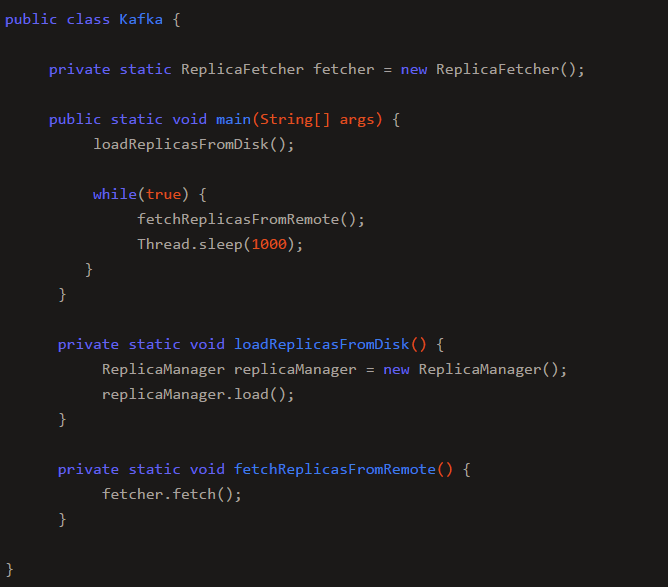Click the fetcher field variable name
Image resolution: width=668 pixels, height=587 pixels.
tap(344, 69)
